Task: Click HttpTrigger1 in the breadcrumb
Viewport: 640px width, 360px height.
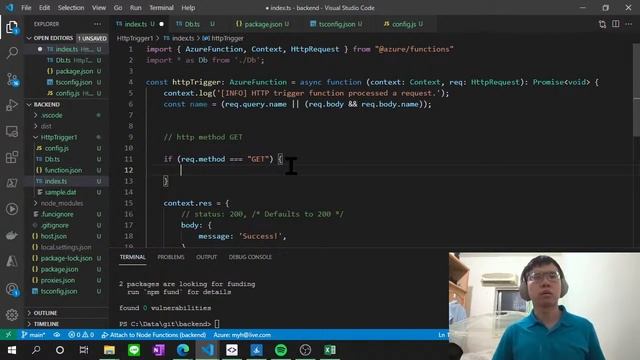Action: [135, 38]
